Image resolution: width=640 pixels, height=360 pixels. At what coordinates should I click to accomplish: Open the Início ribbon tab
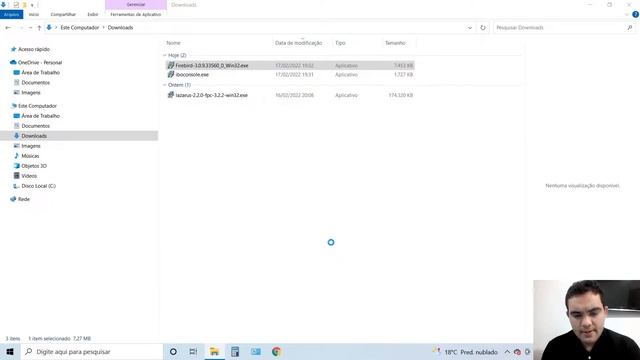[x=34, y=14]
